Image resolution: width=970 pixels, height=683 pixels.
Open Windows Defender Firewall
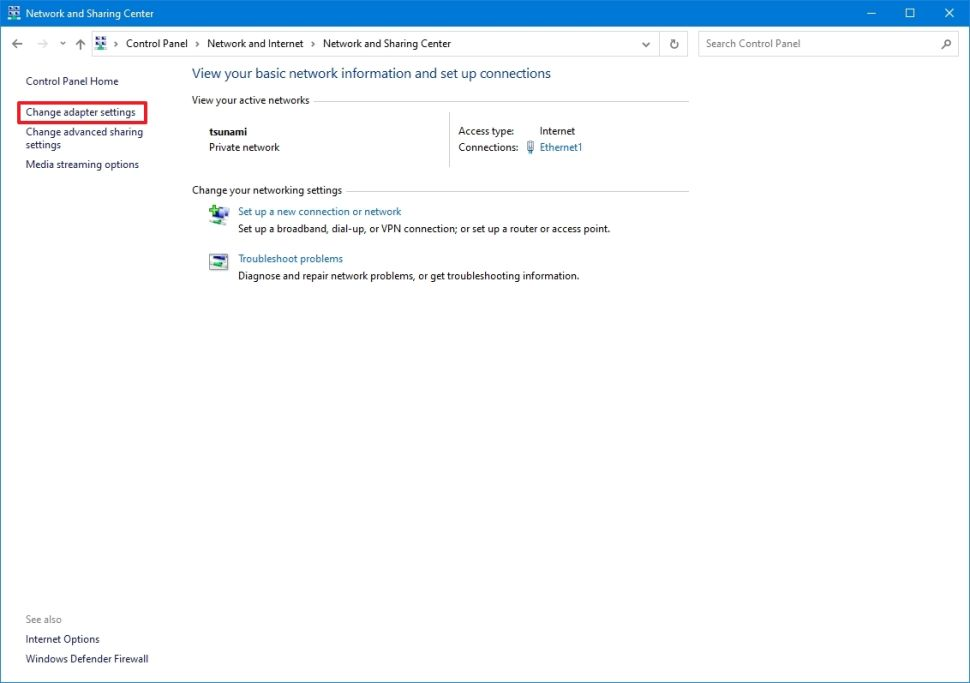86,658
